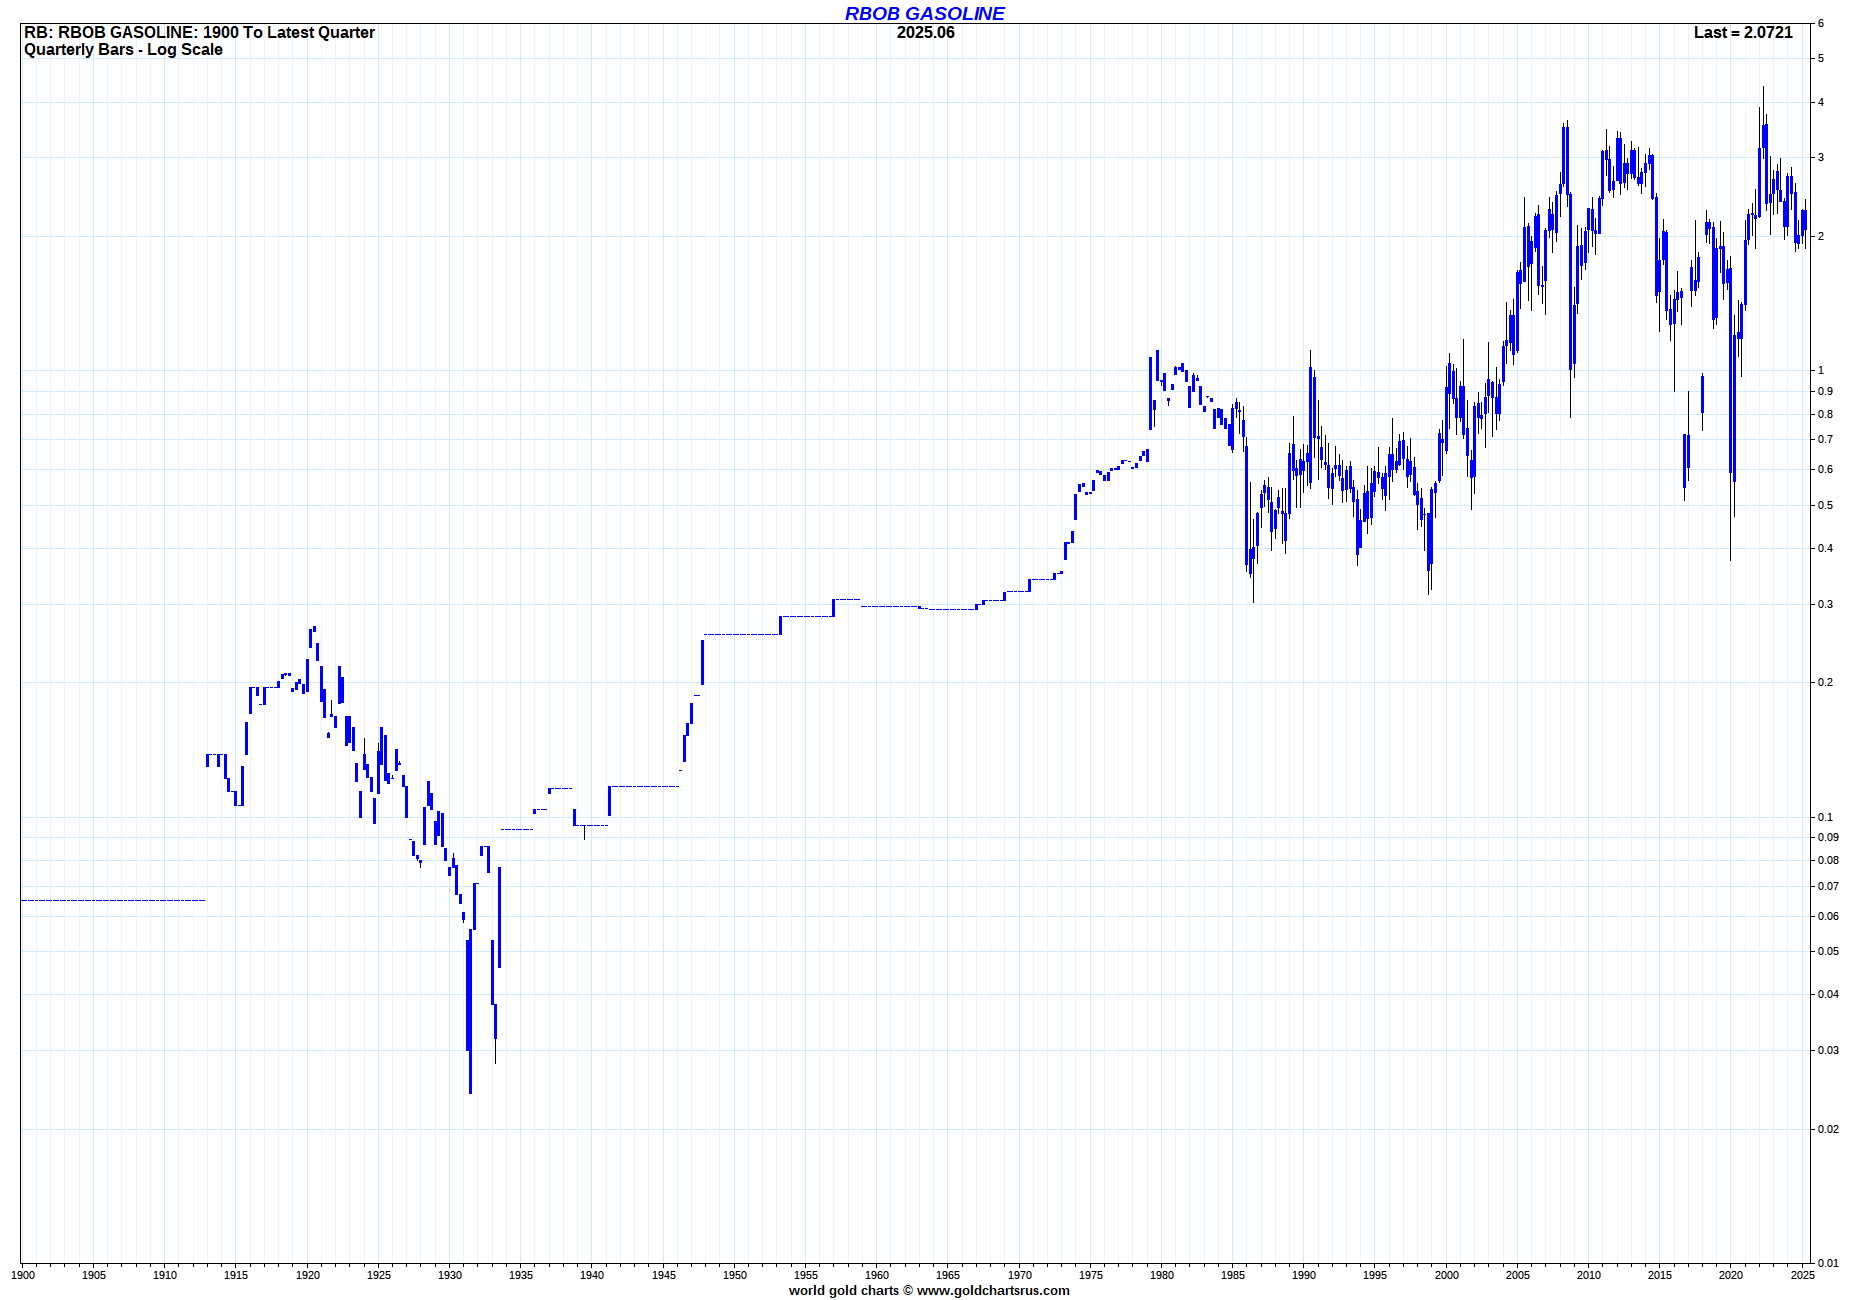1850x1300 pixels.
Task: Click the 4 price axis label
Action: pos(1821,102)
